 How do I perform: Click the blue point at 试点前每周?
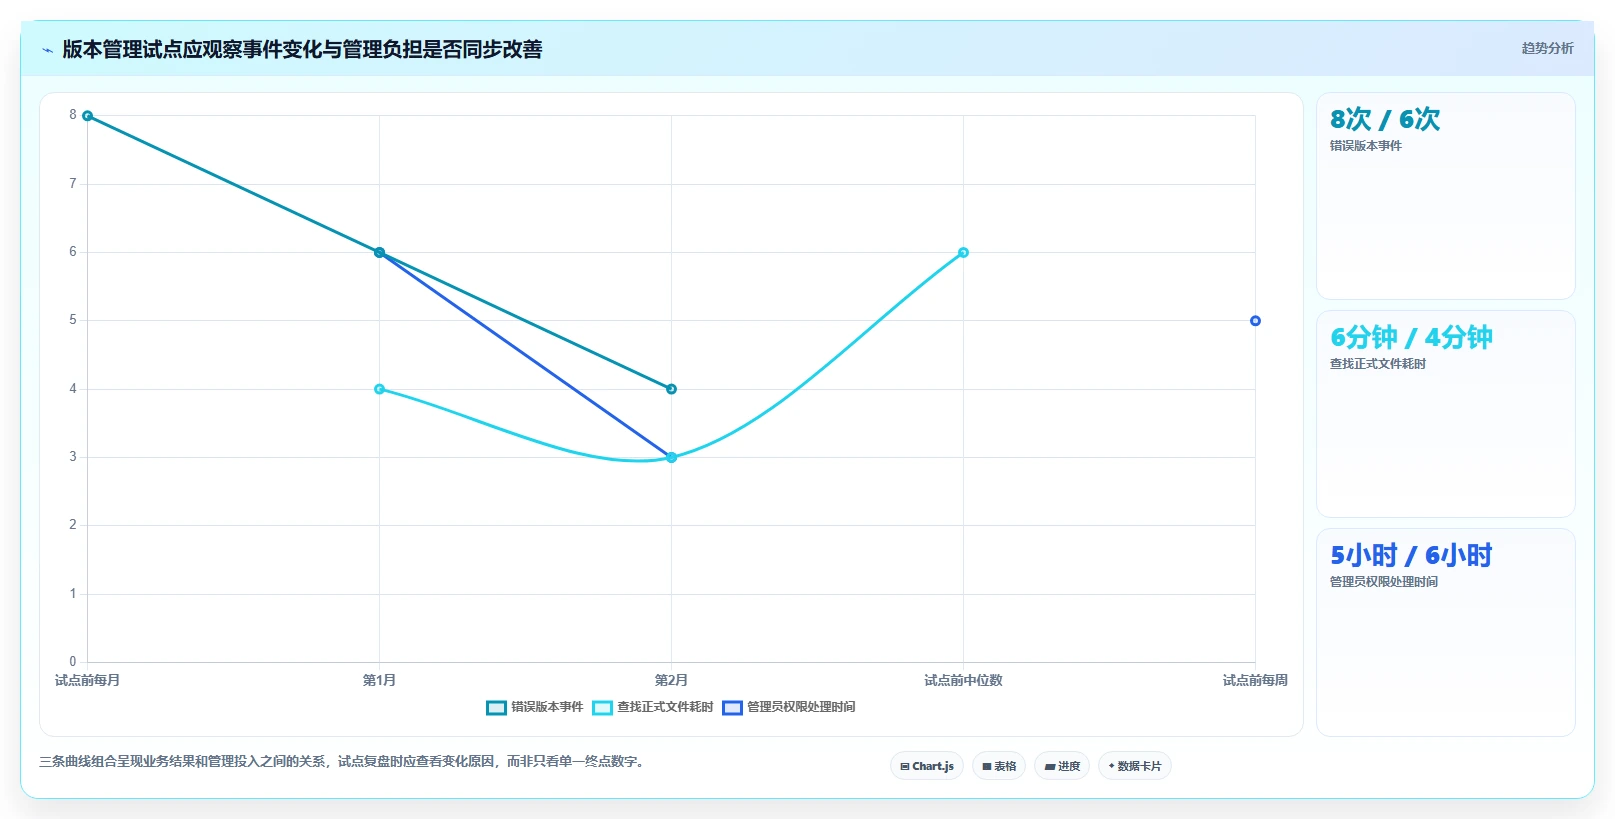[1255, 321]
